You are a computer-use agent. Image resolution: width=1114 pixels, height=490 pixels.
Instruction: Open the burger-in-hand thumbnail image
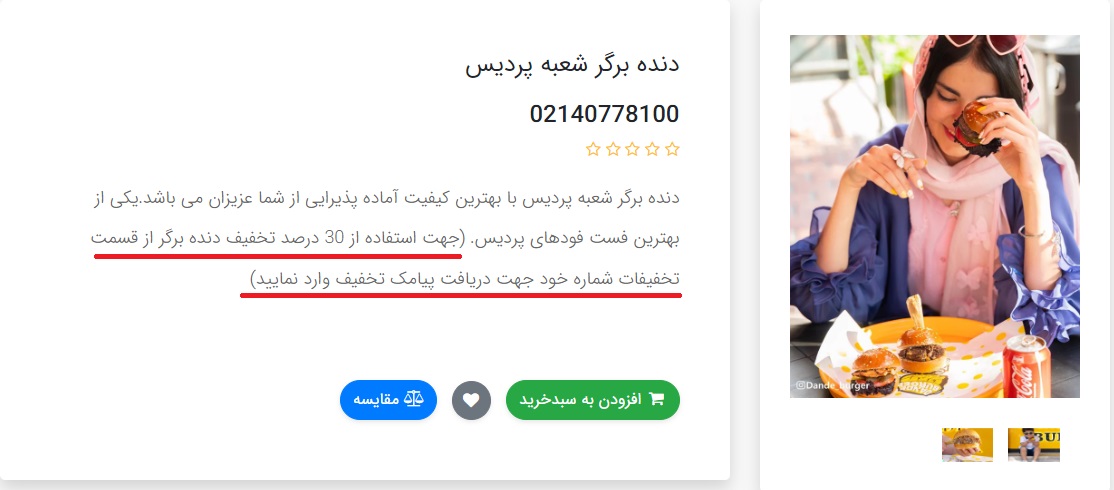(x=967, y=445)
